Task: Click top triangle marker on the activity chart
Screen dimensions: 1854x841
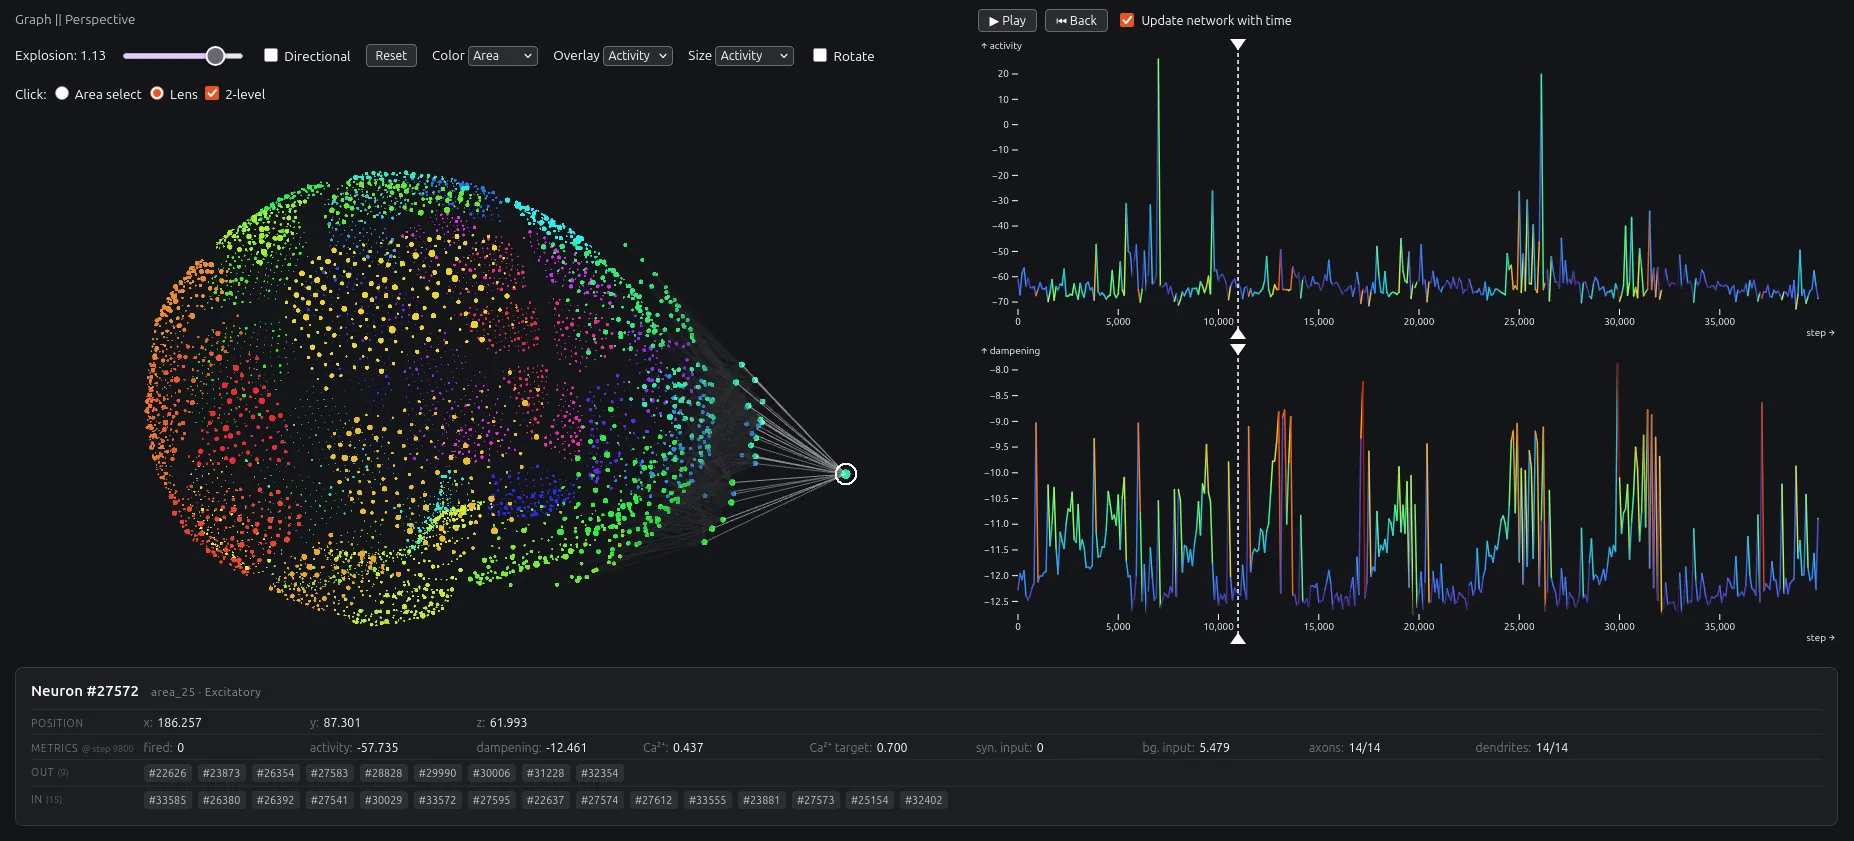Action: (1238, 45)
